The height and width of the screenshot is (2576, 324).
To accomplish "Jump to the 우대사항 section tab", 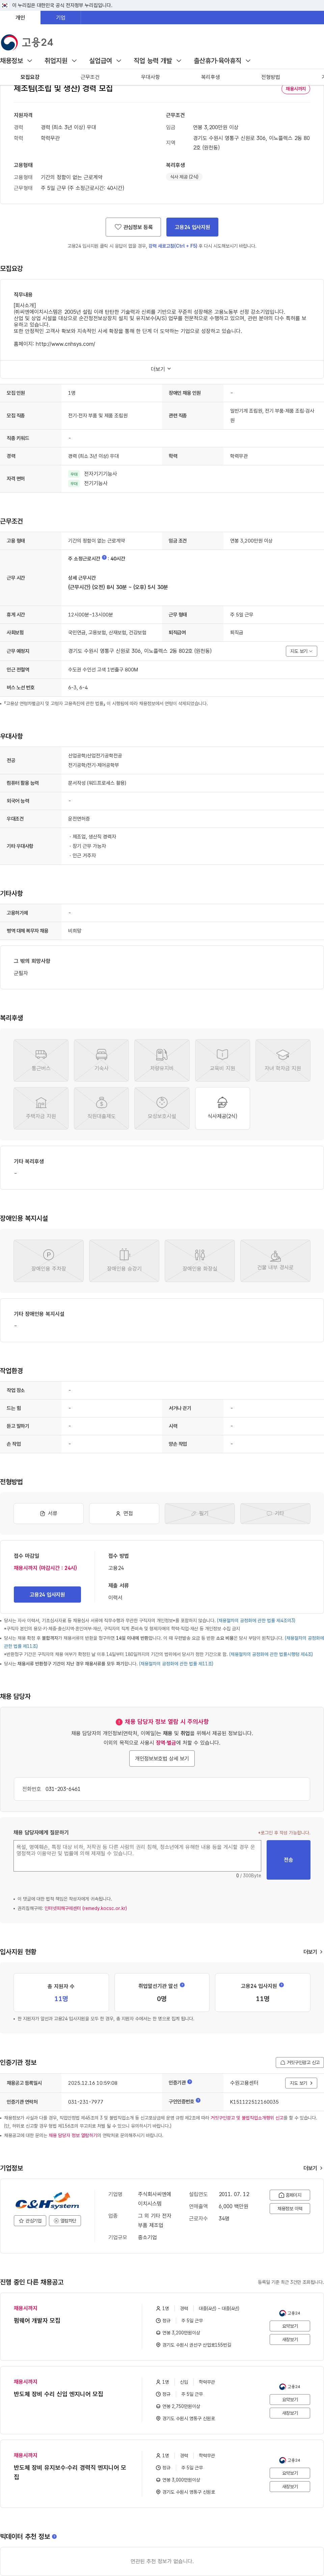I will click(150, 77).
